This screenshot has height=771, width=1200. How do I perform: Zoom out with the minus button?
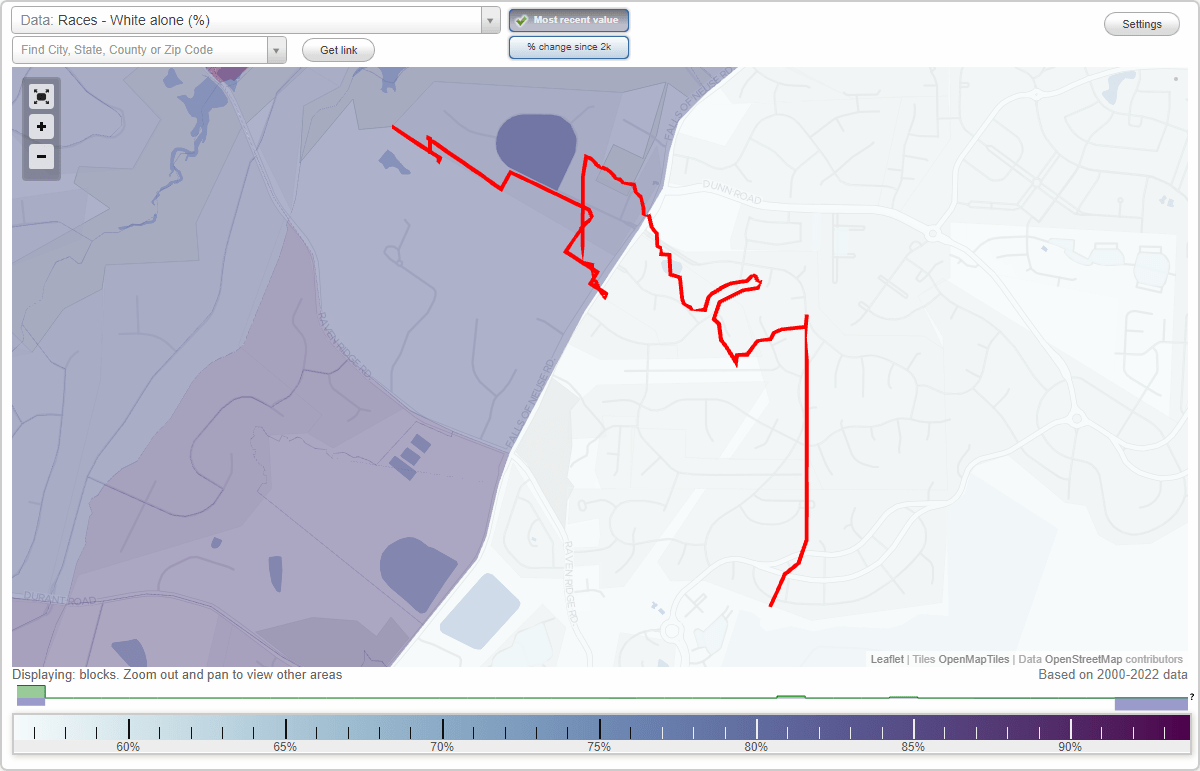click(41, 157)
